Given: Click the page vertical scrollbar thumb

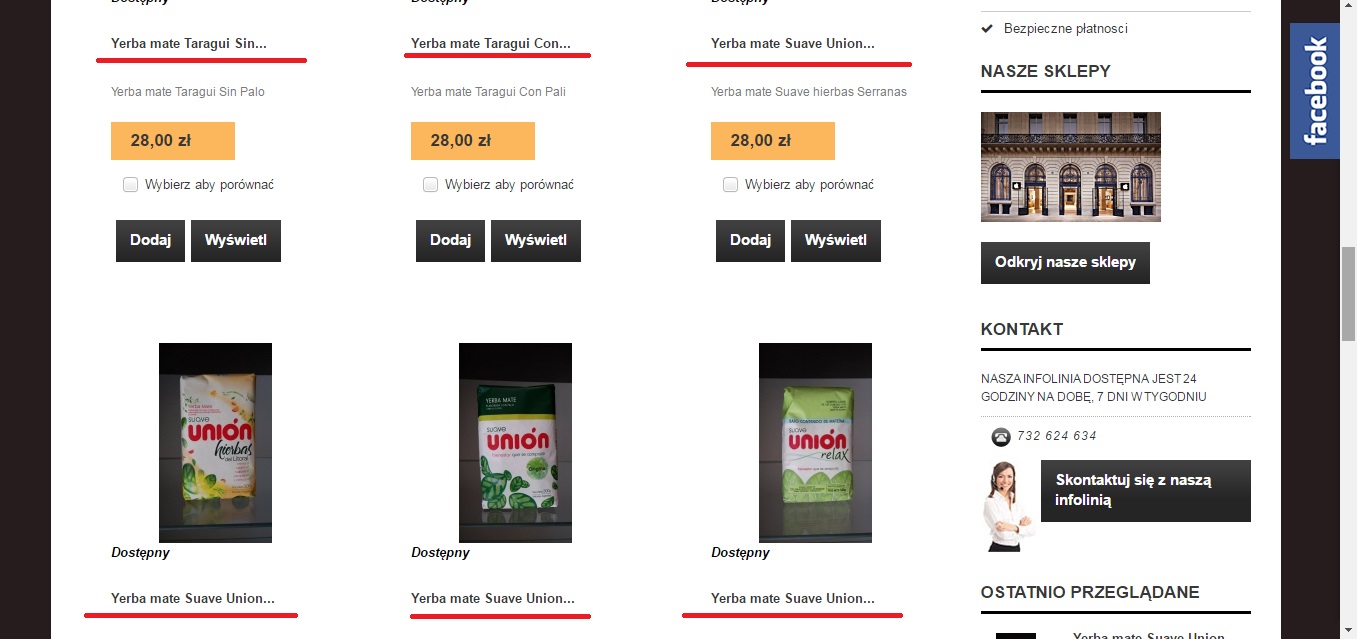Looking at the screenshot, I should click(1348, 293).
